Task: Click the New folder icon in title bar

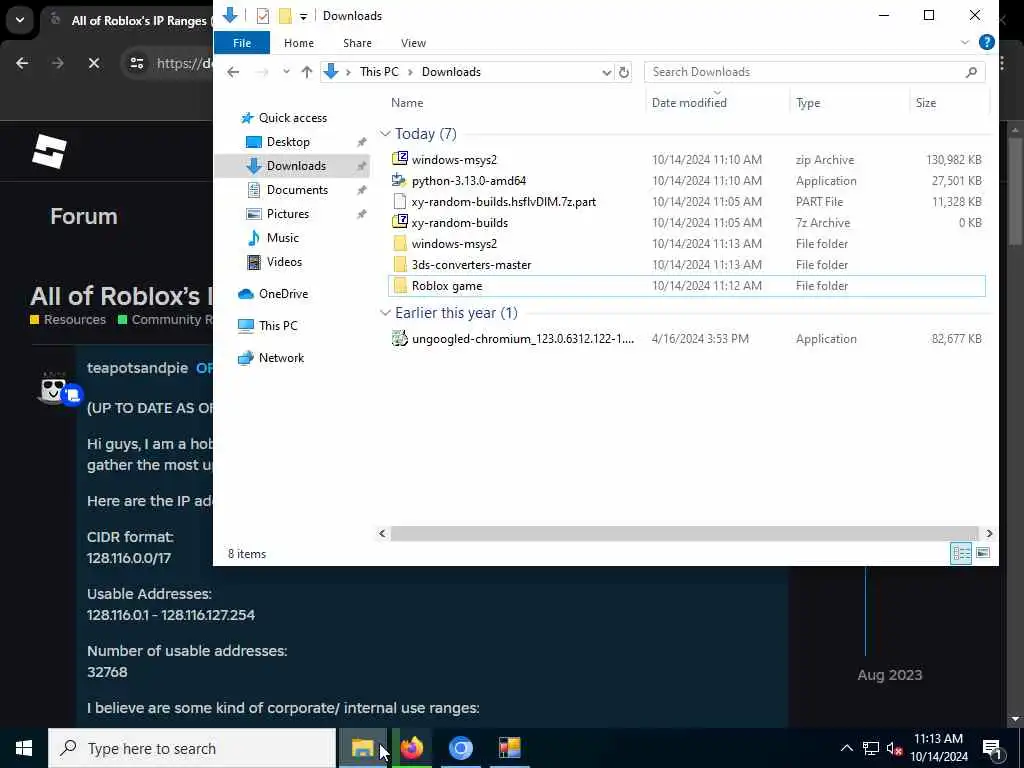Action: point(285,16)
